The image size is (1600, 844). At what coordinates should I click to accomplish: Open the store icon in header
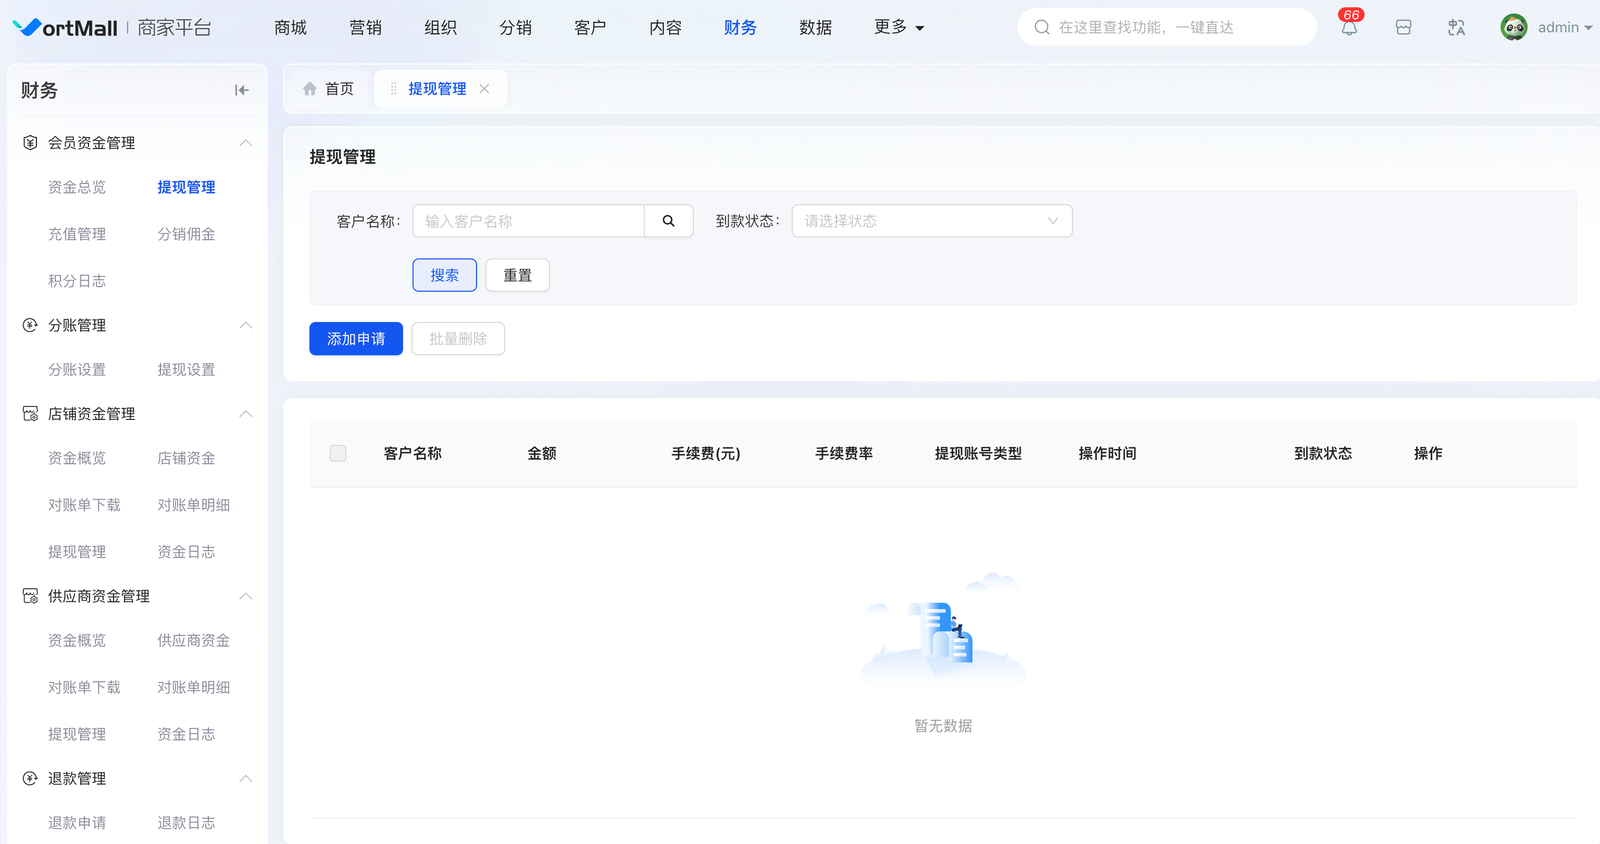click(1403, 28)
